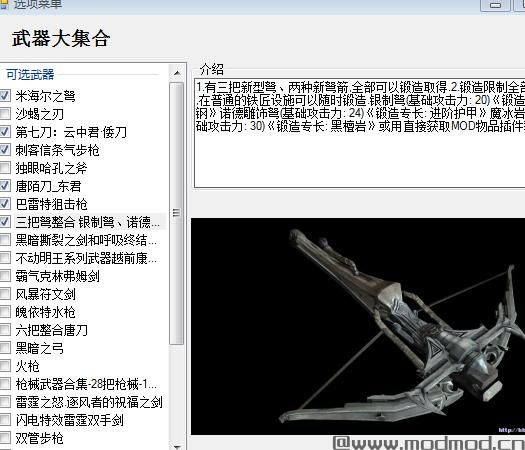Check 黑暗撕裂之剑和呼吸终结 checkbox

5,240
